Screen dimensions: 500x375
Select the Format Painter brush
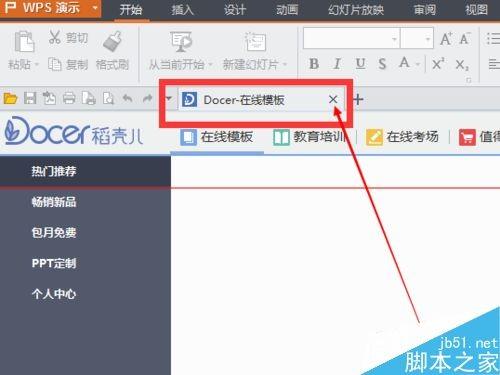(112, 41)
